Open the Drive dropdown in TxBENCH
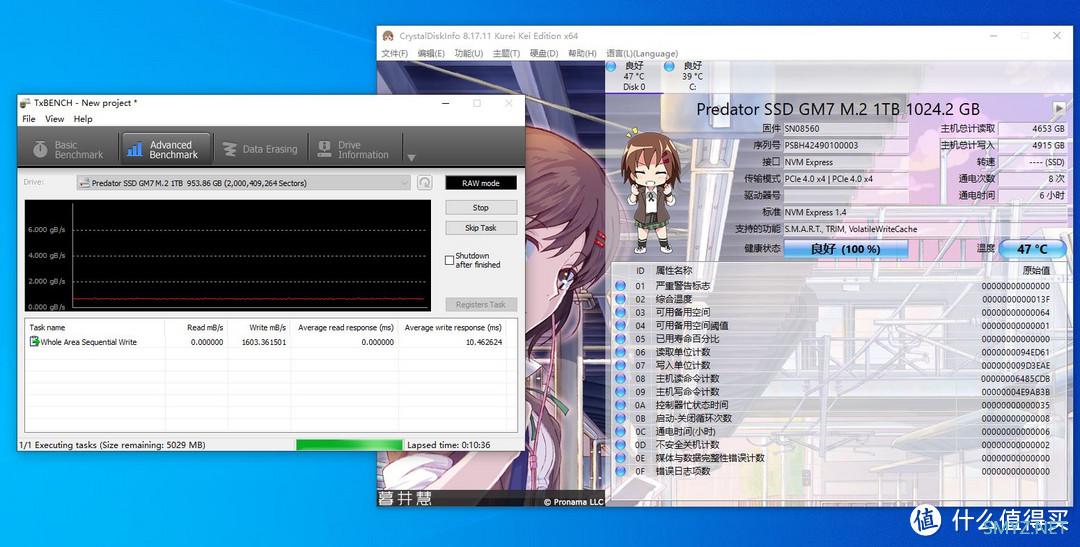1080x547 pixels. point(244,183)
